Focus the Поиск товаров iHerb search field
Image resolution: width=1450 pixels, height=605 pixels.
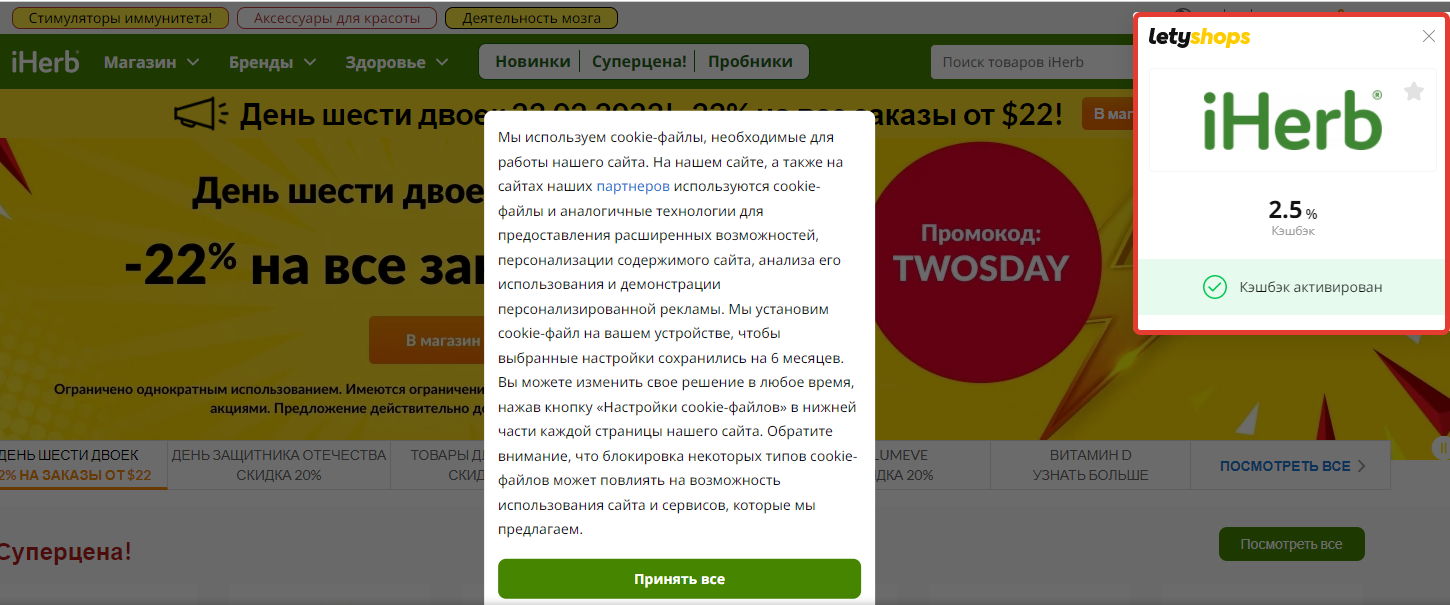click(x=1030, y=62)
